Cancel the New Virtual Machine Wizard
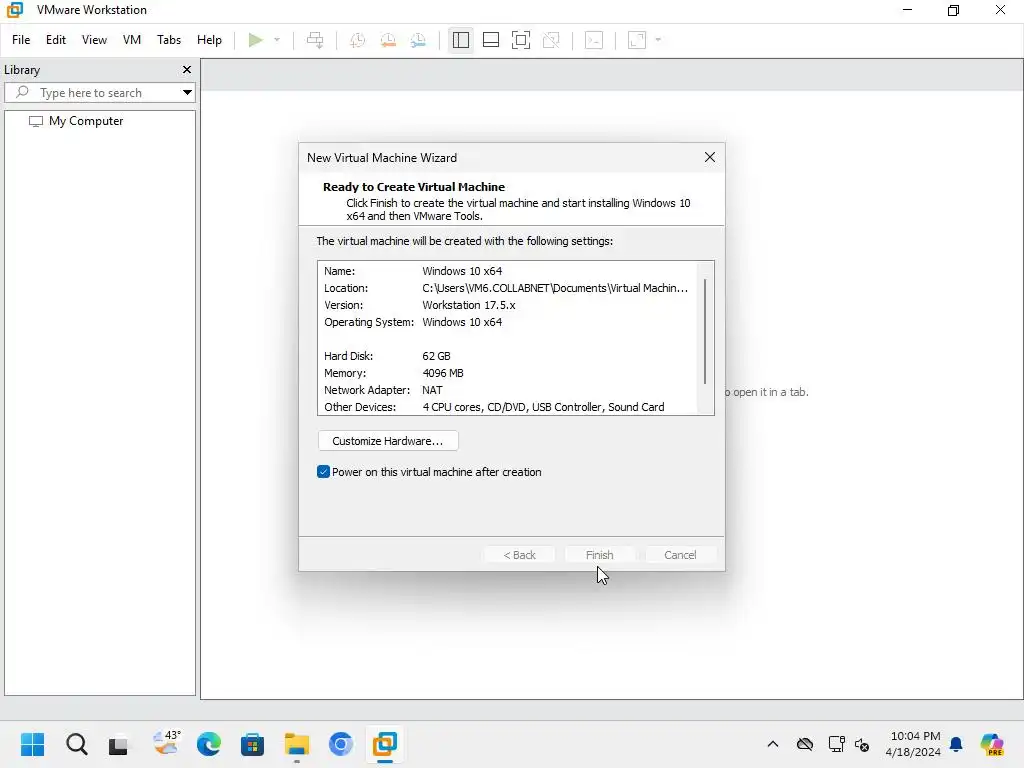Screen dimensions: 1024x768 pyautogui.click(x=680, y=555)
